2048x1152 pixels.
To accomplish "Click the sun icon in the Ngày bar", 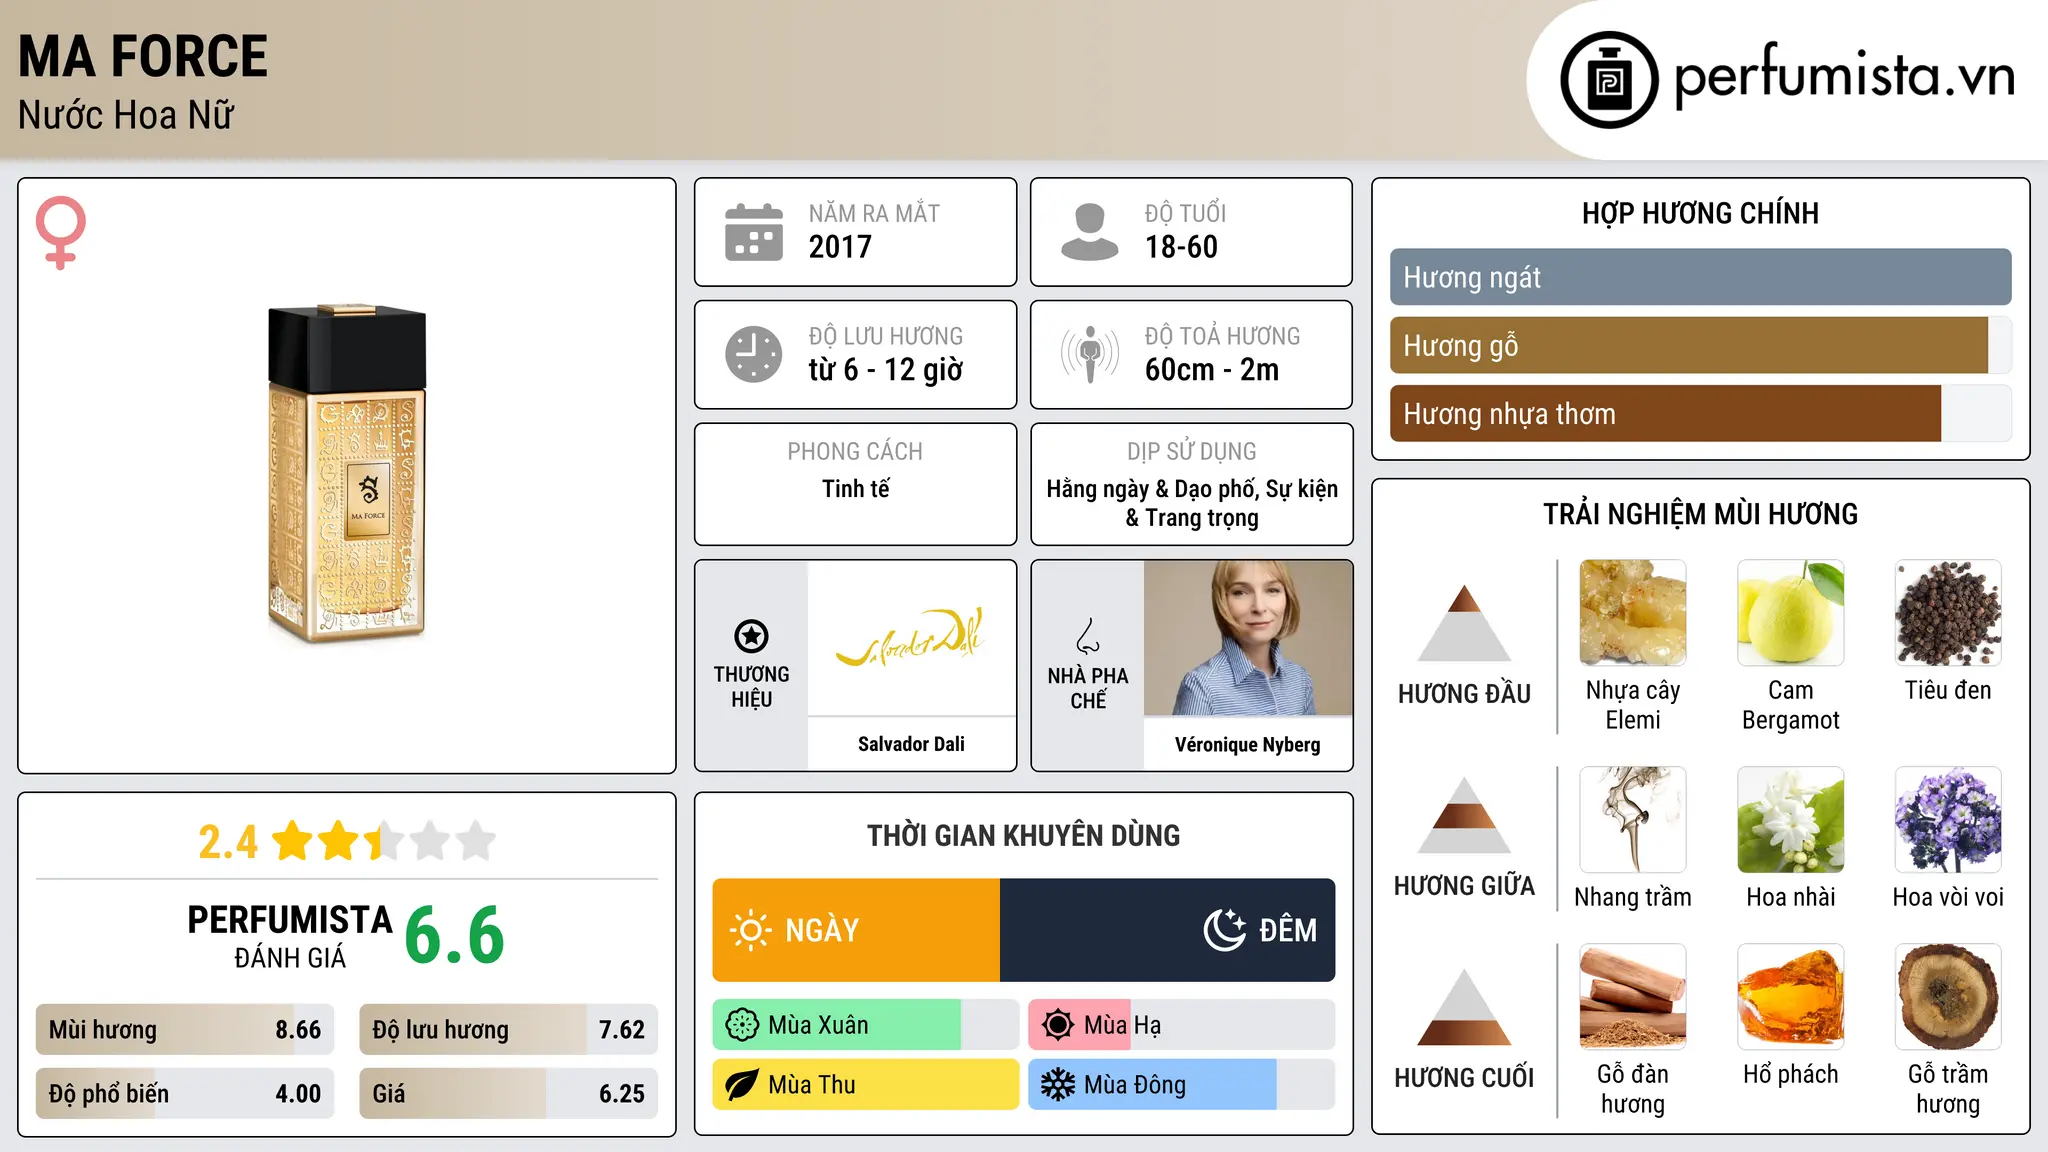I will (x=750, y=930).
